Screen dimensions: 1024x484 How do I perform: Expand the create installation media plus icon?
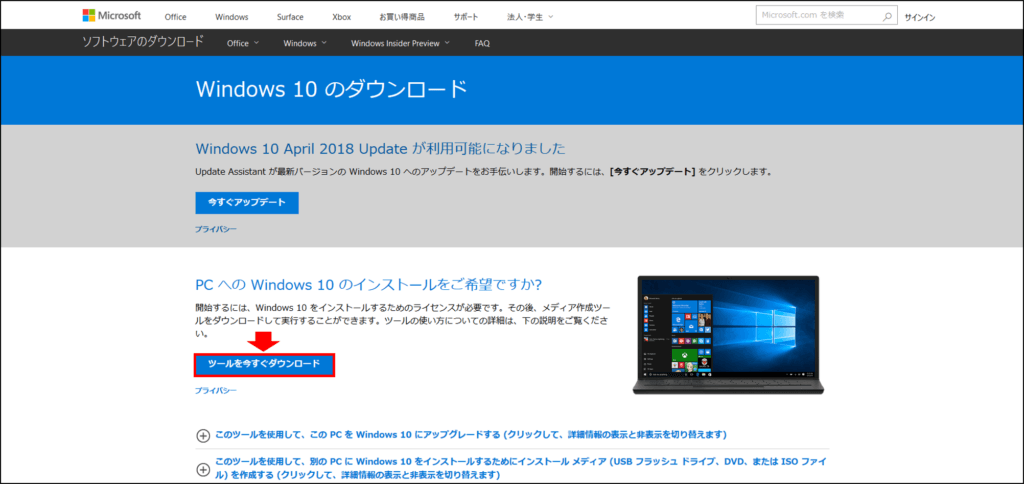click(203, 469)
